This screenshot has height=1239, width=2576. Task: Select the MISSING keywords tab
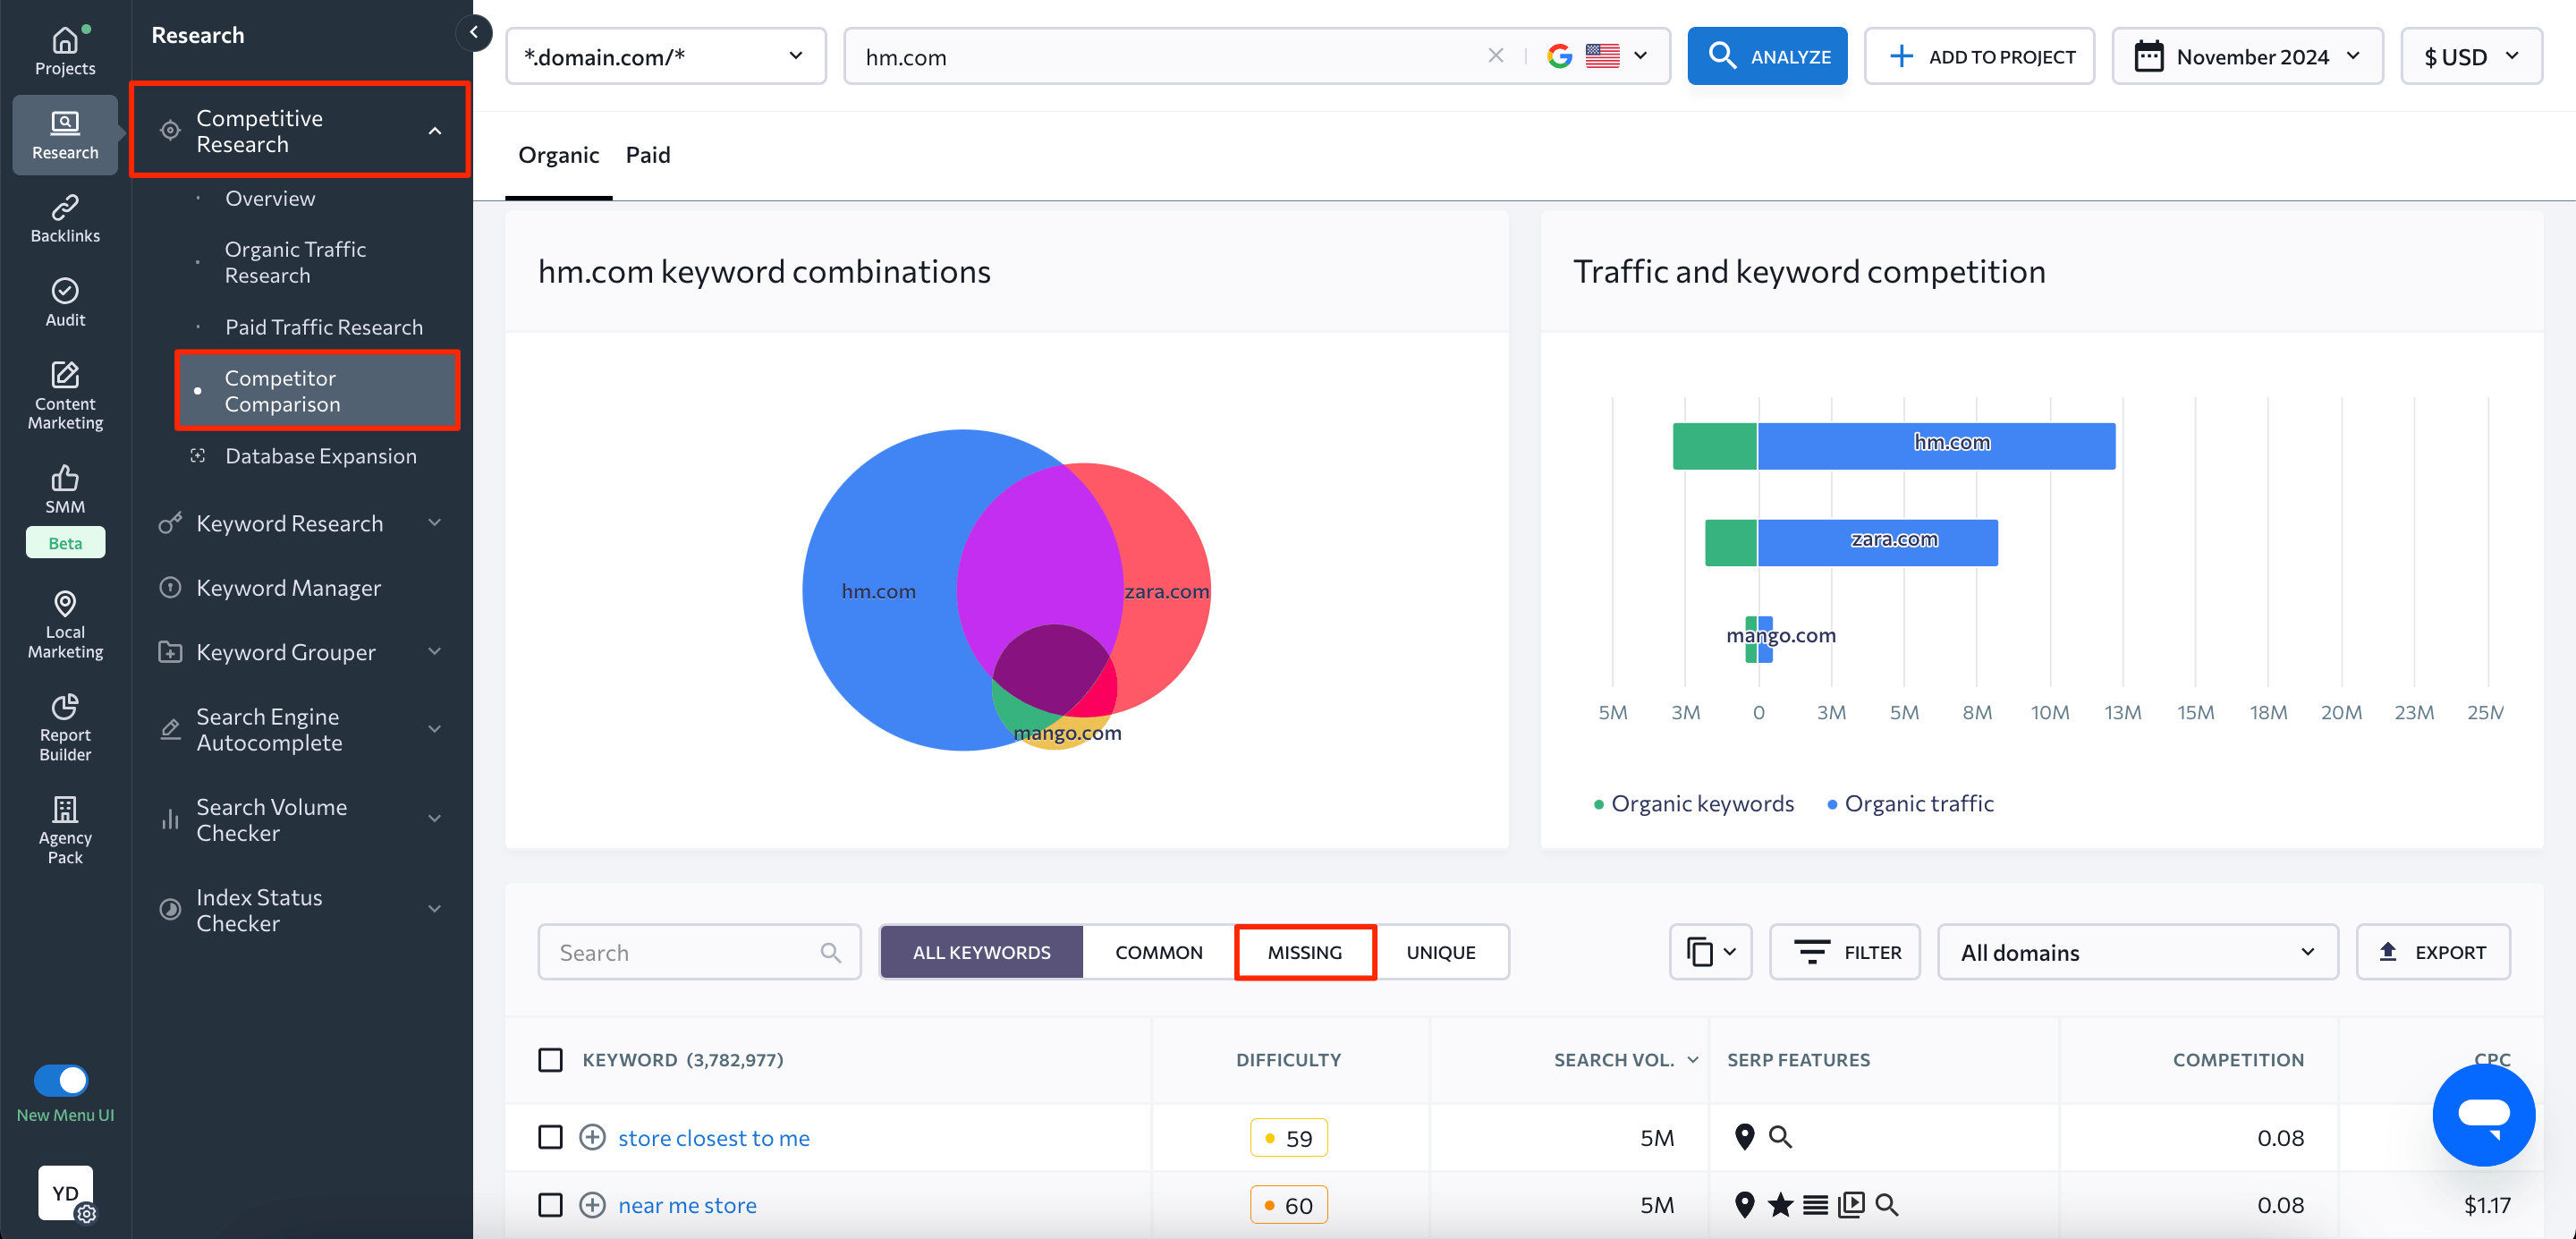tap(1304, 952)
